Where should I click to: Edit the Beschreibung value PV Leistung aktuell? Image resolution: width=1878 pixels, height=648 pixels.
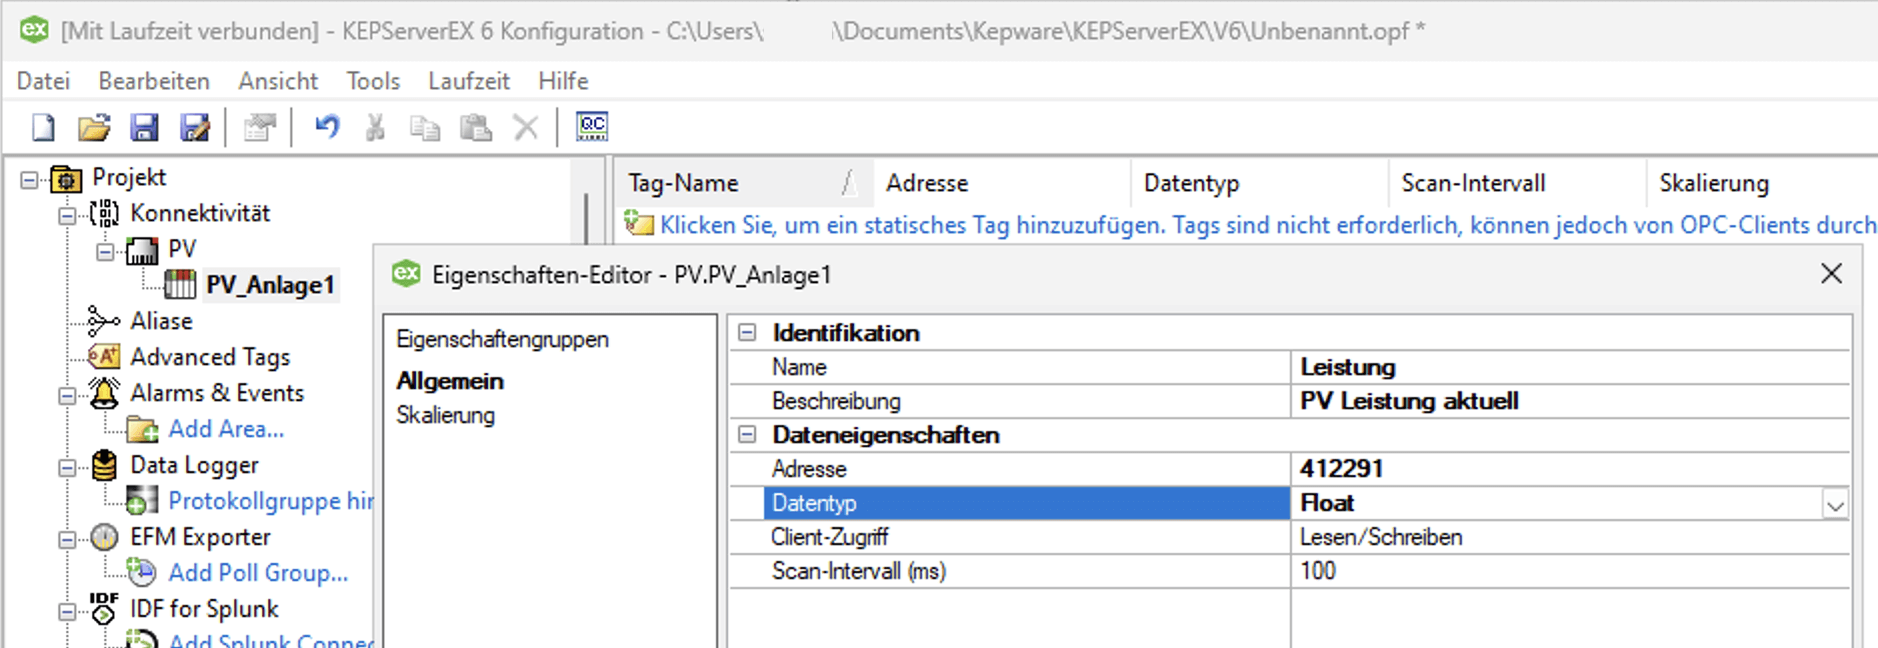point(1570,401)
